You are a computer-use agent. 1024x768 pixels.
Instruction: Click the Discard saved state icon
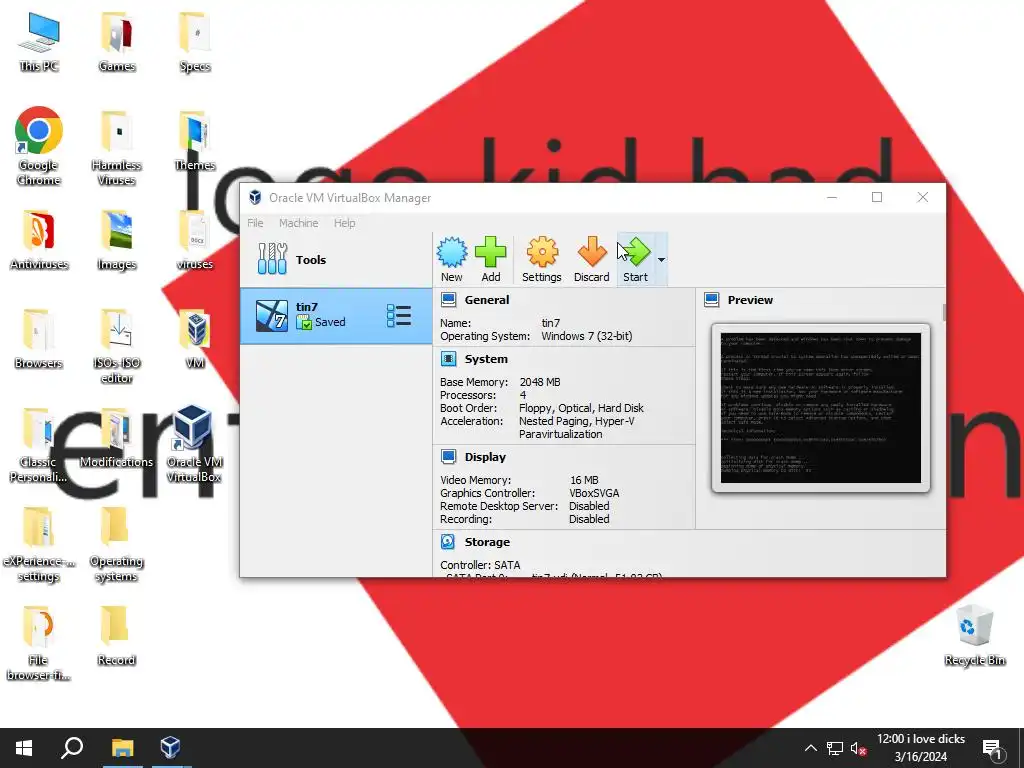[592, 259]
